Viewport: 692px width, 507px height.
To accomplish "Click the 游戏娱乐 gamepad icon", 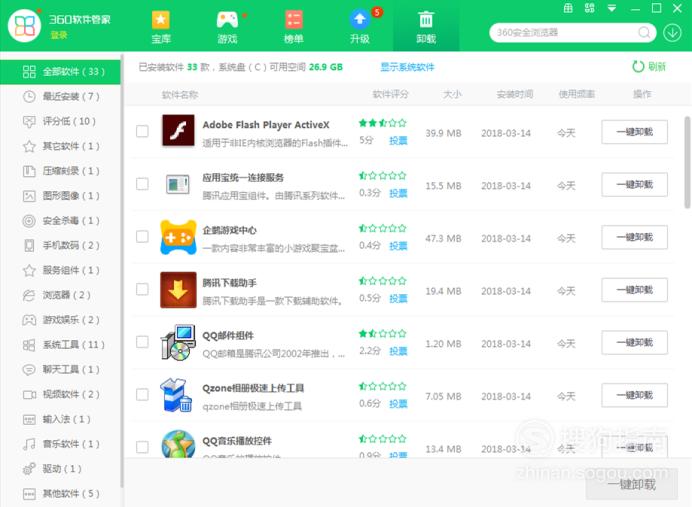I will pos(29,320).
